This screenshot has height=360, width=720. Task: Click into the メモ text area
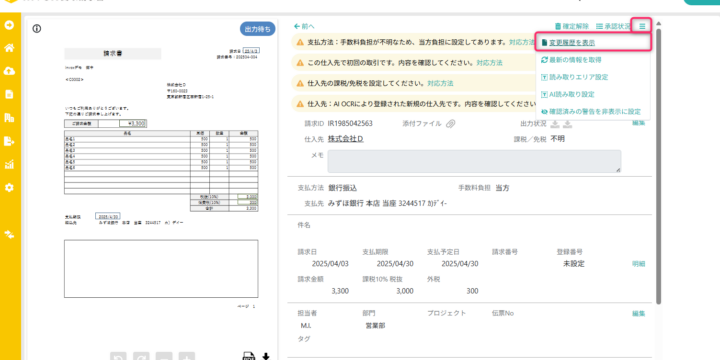[x=474, y=161]
